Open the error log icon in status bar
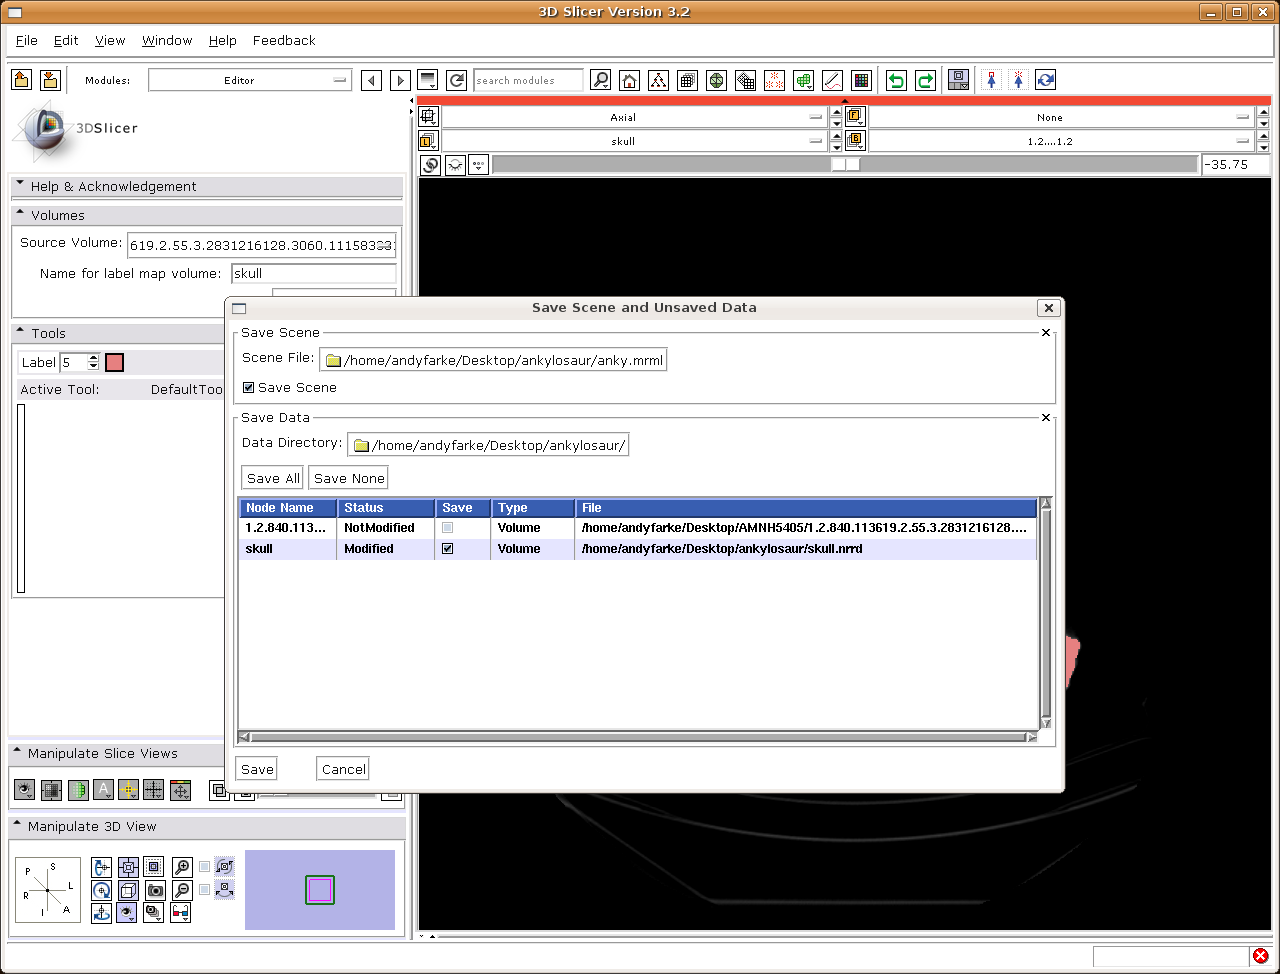This screenshot has height=974, width=1280. click(1261, 957)
